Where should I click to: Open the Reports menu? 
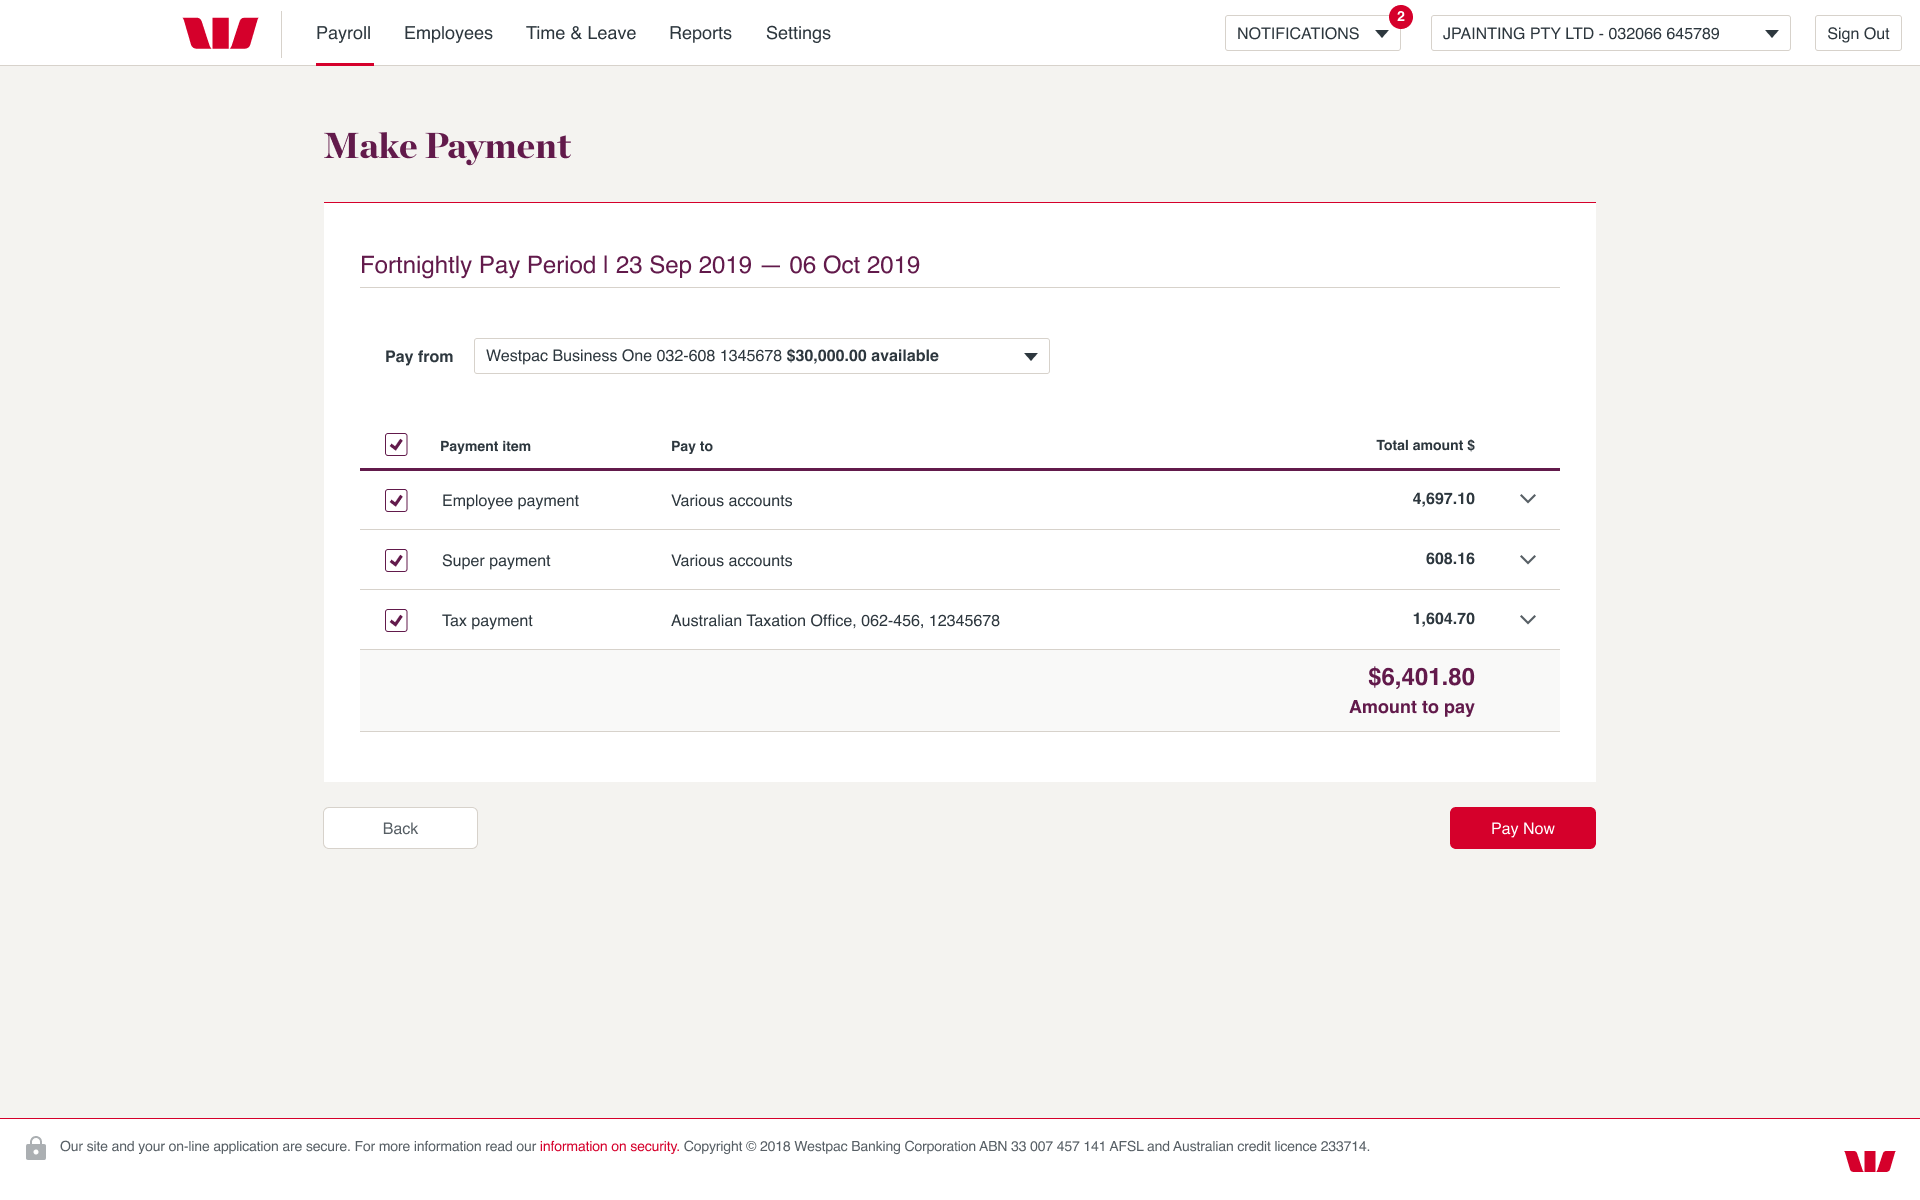pos(700,33)
